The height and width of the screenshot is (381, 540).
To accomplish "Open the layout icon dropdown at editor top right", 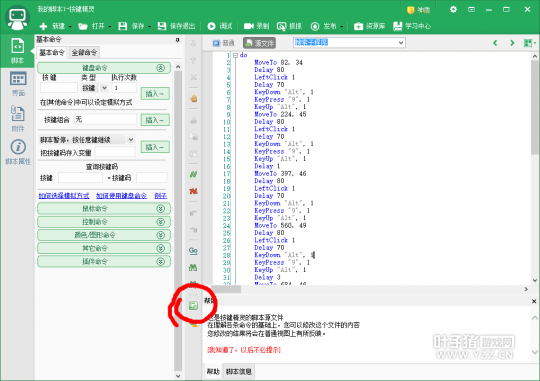I will tap(530, 43).
